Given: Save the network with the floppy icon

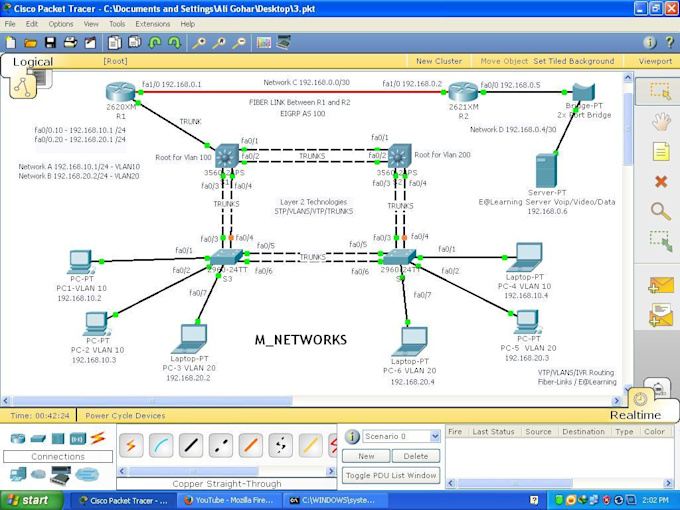Looking at the screenshot, I should (50, 42).
